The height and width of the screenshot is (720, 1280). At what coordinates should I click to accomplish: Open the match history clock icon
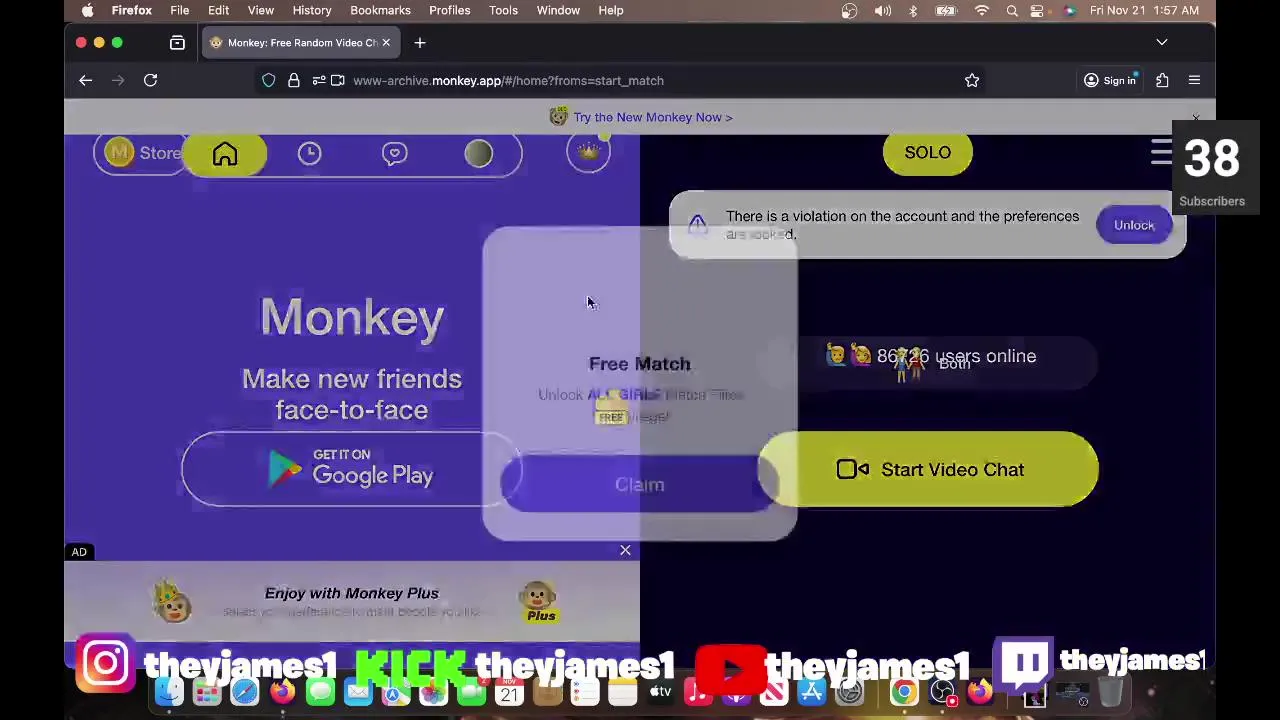[309, 153]
